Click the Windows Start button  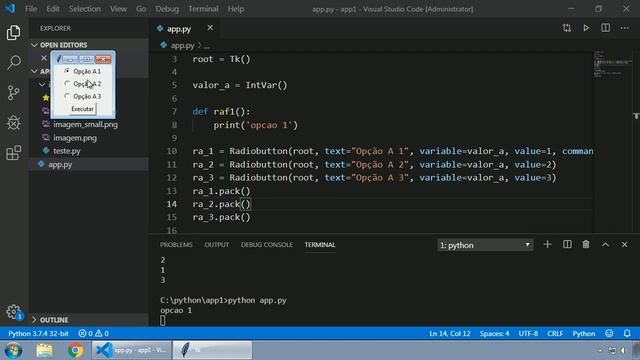[13, 351]
